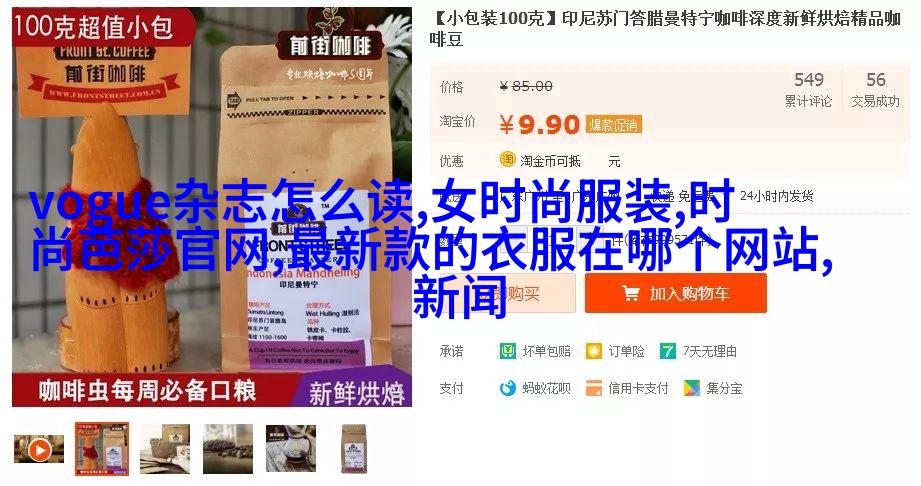Click the 集分宝 points icon
Viewport: 921px width, 486px height.
point(692,388)
